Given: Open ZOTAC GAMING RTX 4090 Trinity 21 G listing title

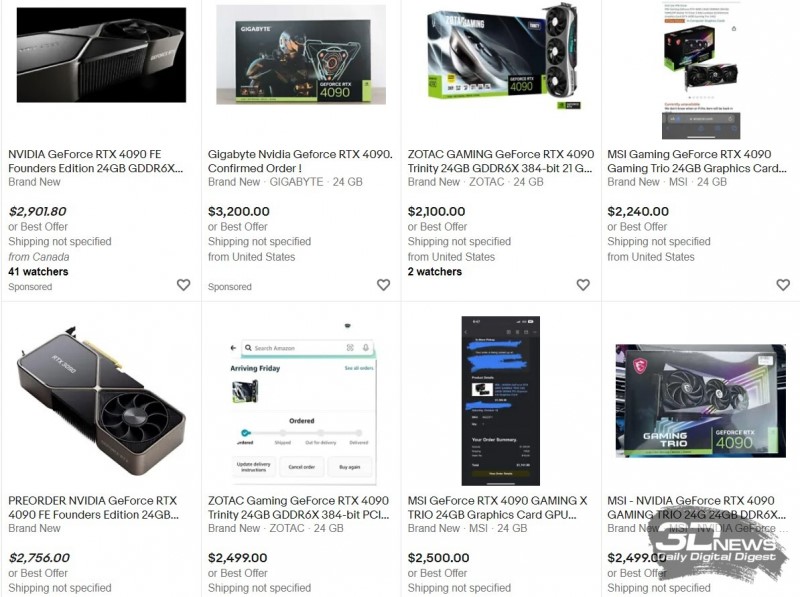Looking at the screenshot, I should point(501,161).
